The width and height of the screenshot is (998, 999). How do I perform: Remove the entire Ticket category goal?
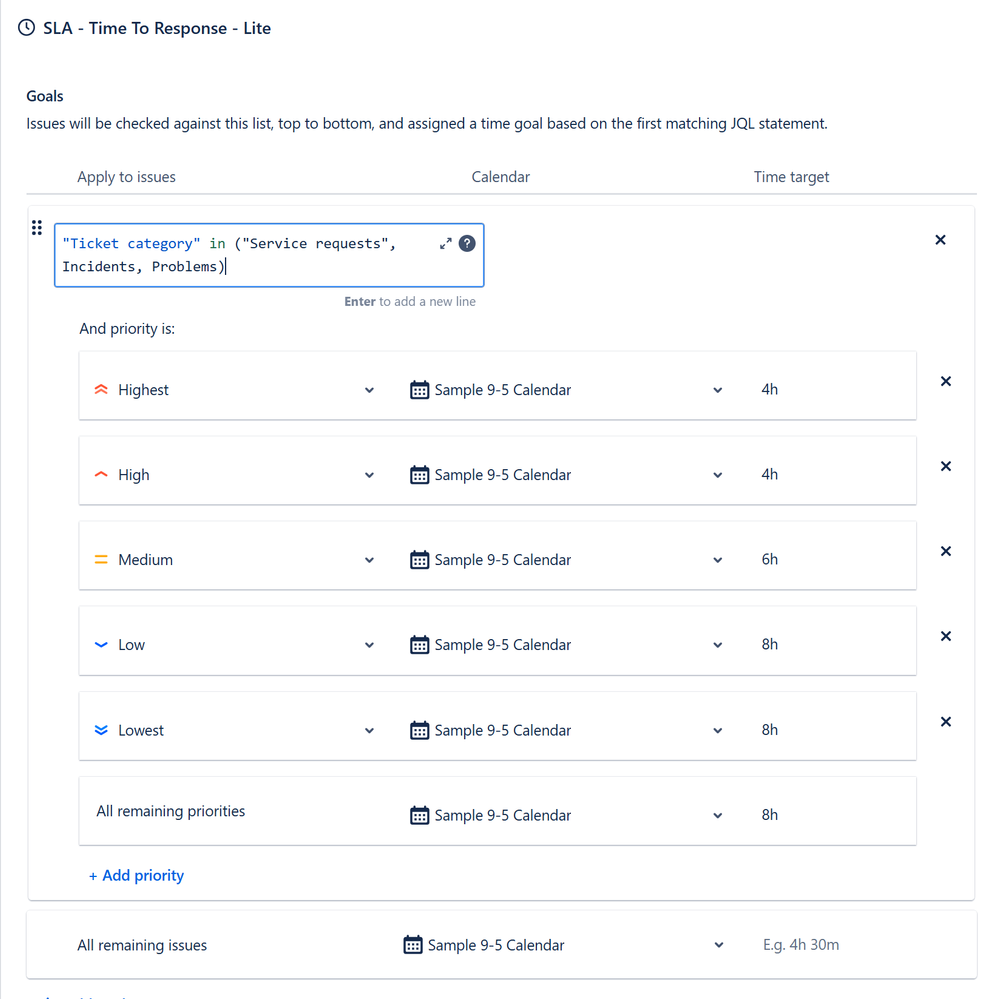pyautogui.click(x=940, y=240)
